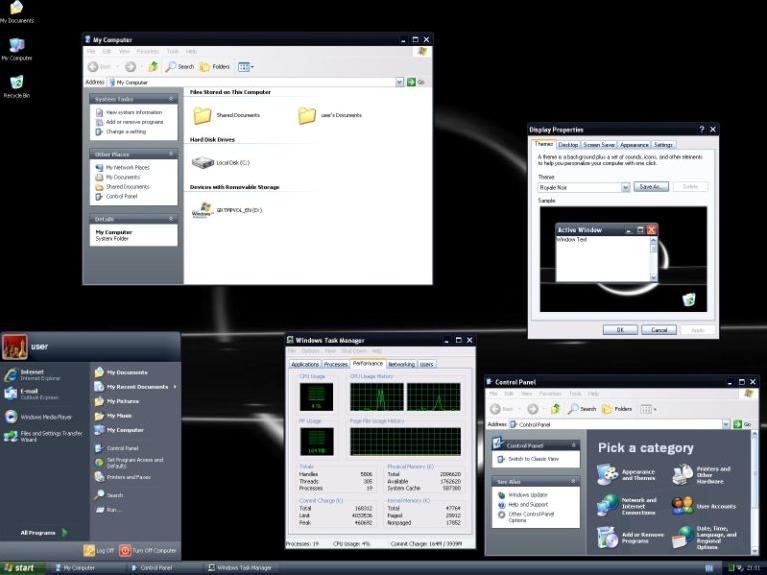Open Date, Time, Language category

point(705,538)
